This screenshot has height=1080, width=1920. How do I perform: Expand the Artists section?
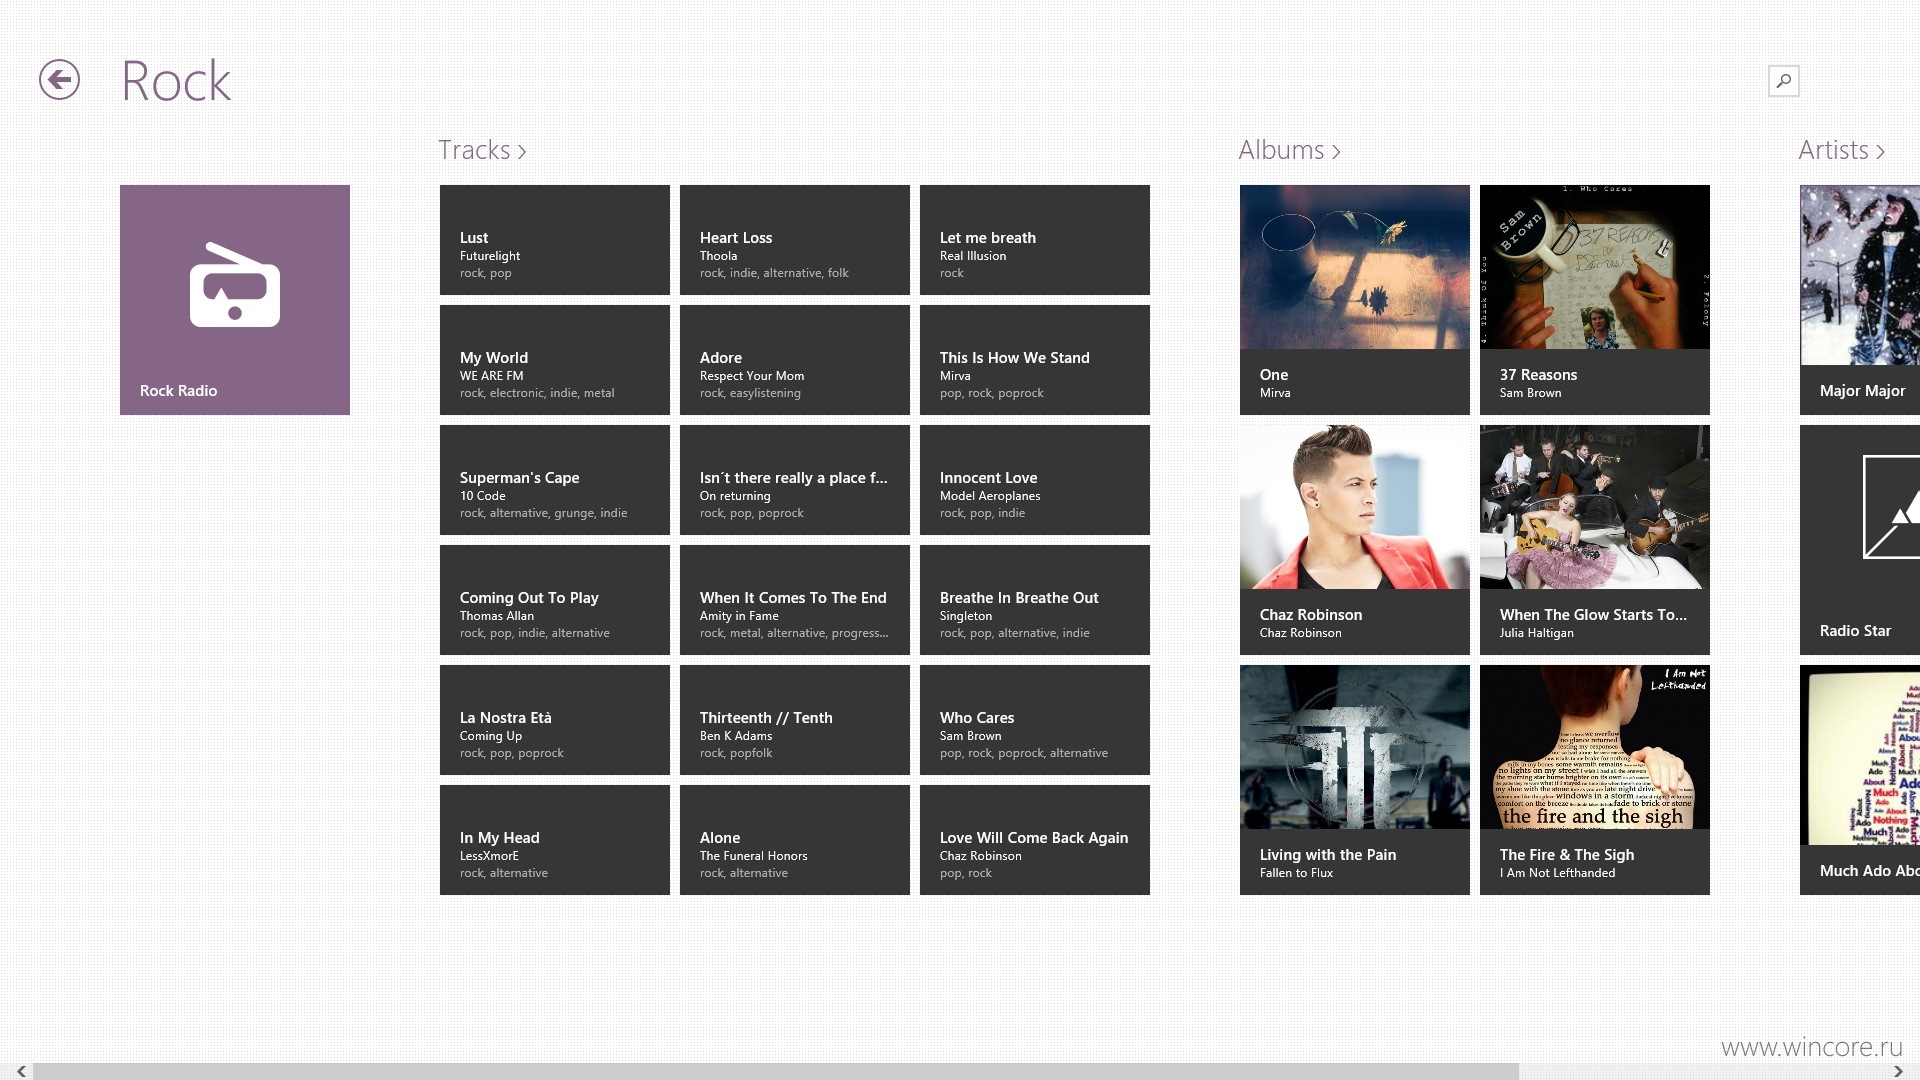pos(1841,150)
